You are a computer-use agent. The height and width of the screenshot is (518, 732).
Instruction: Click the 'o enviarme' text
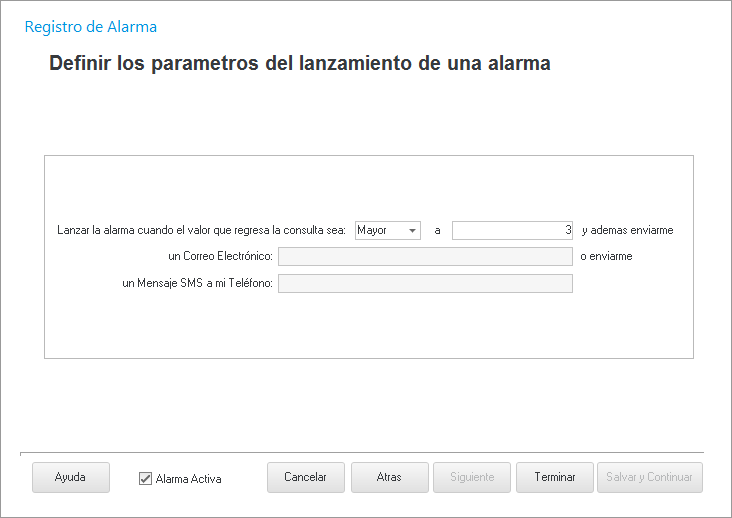tap(606, 256)
